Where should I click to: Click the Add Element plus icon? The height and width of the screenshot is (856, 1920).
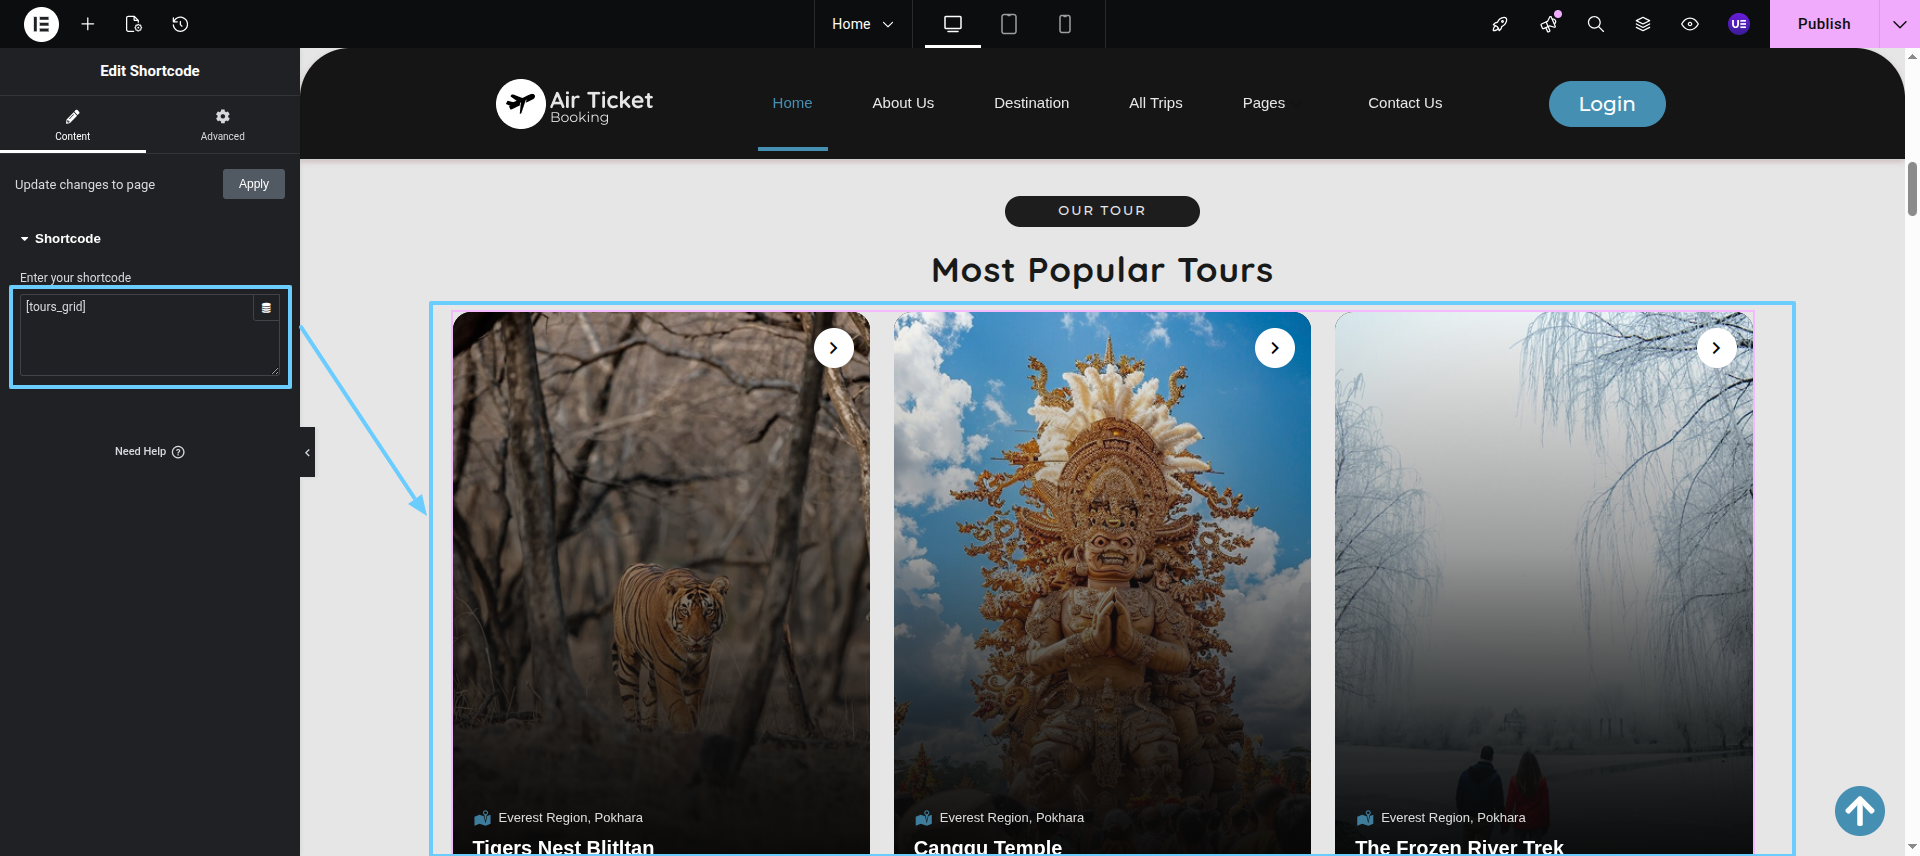88,24
